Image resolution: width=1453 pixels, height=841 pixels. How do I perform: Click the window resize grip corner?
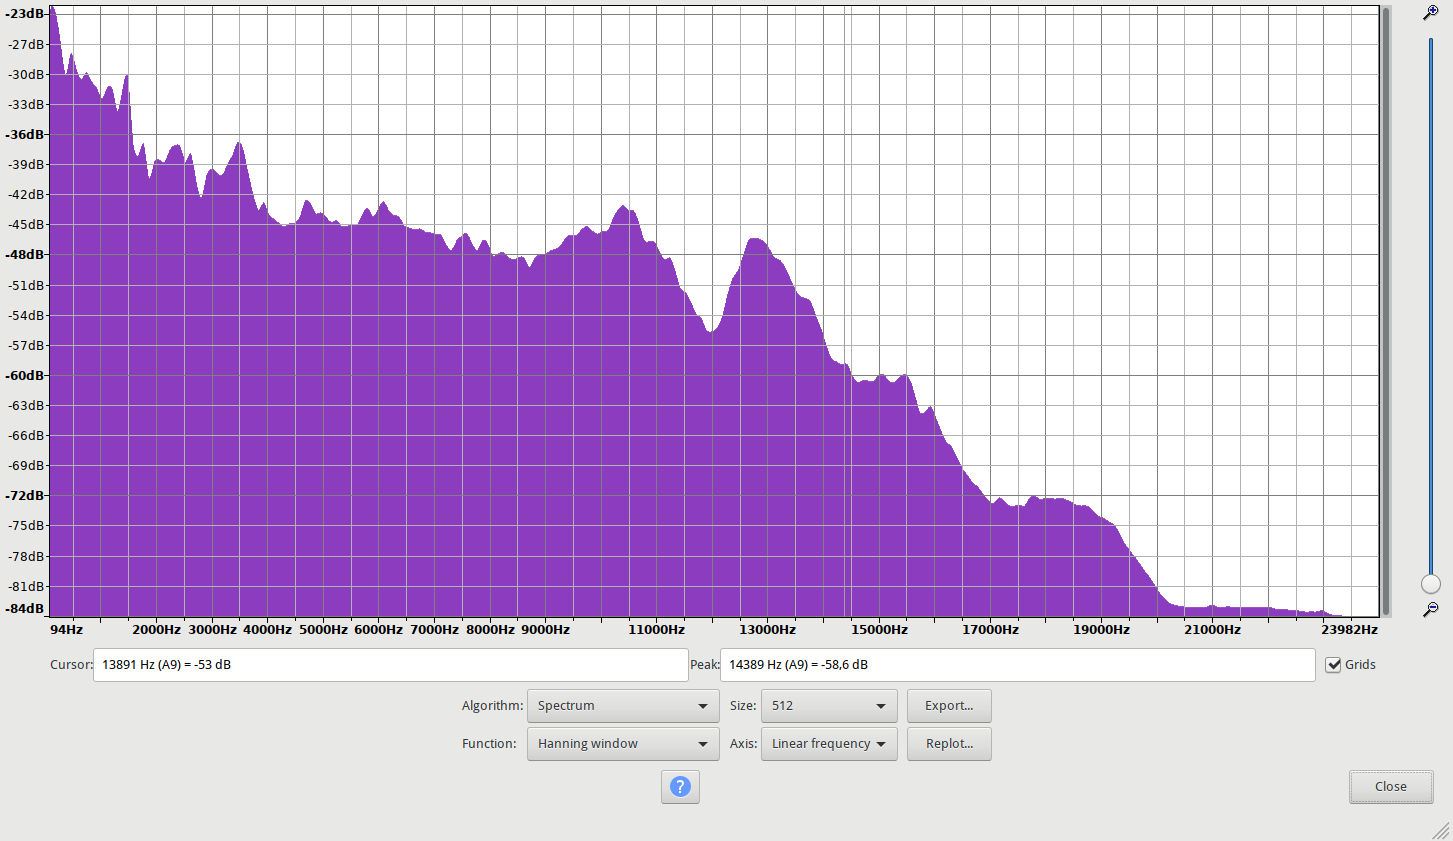click(1441, 830)
